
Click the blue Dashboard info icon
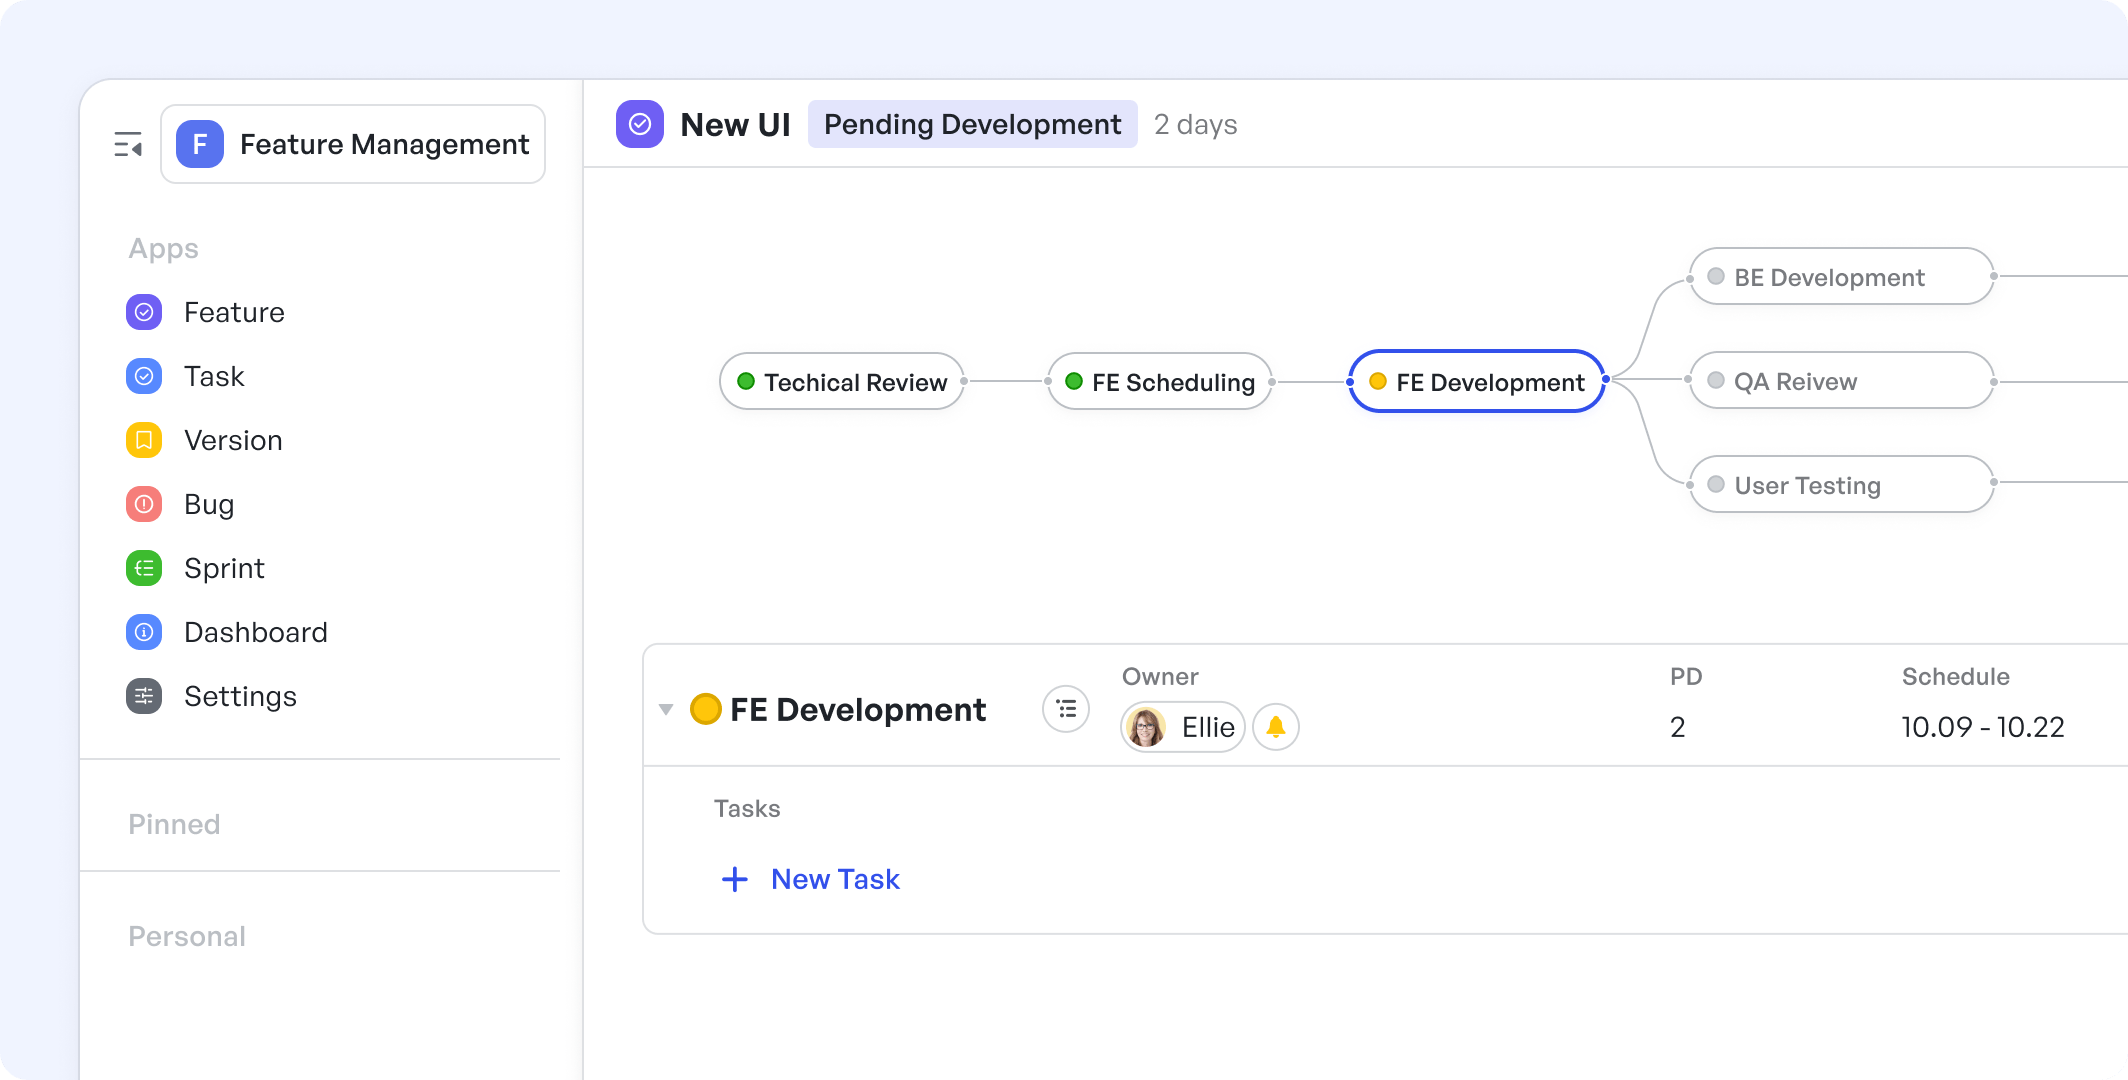(144, 633)
